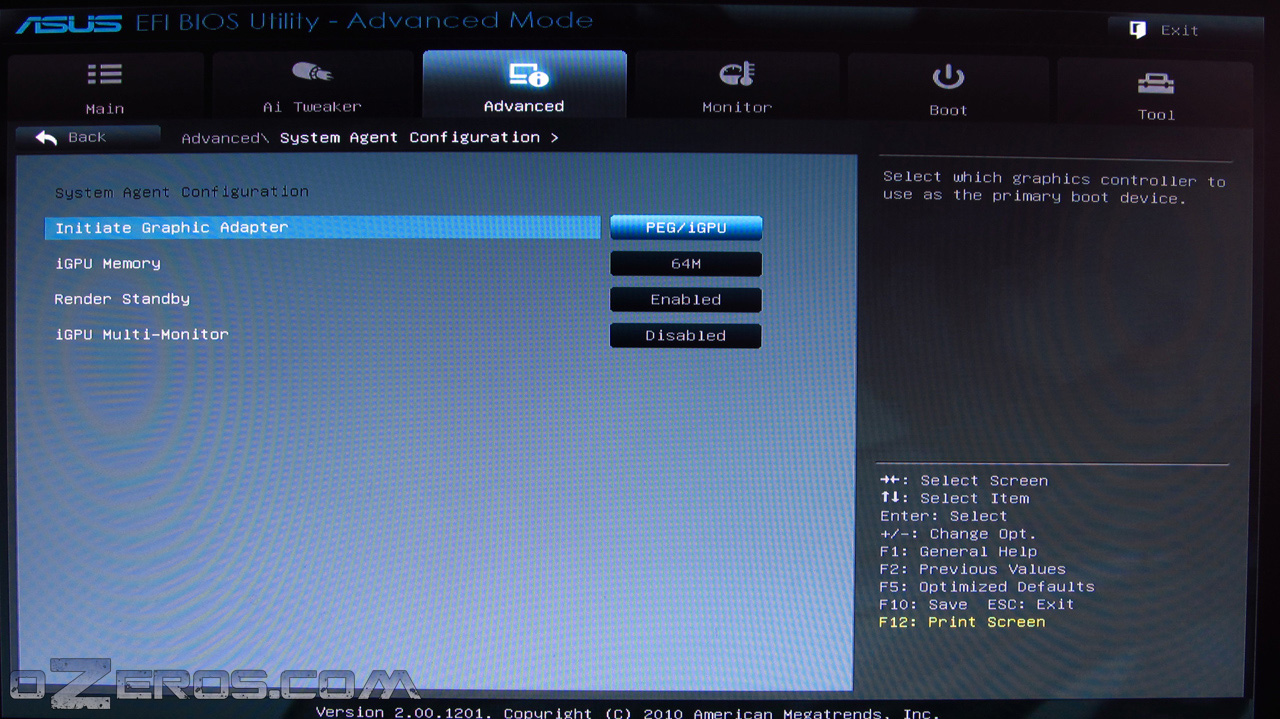Click the Boot power icon

pyautogui.click(x=948, y=77)
